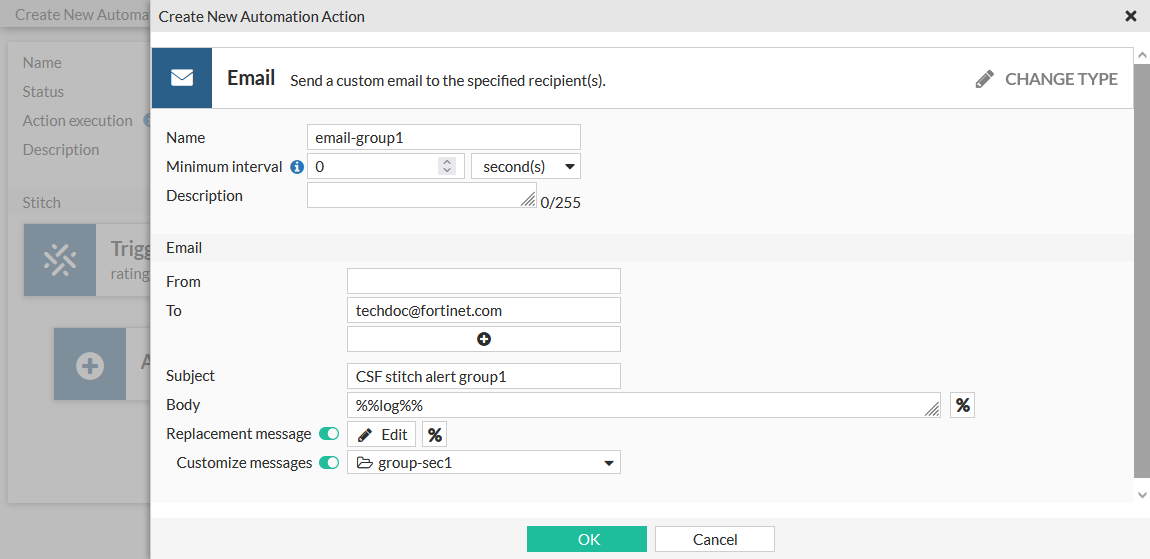Viewport: 1150px width, 559px height.
Task: Click the Change Type pencil icon
Action: (985, 79)
